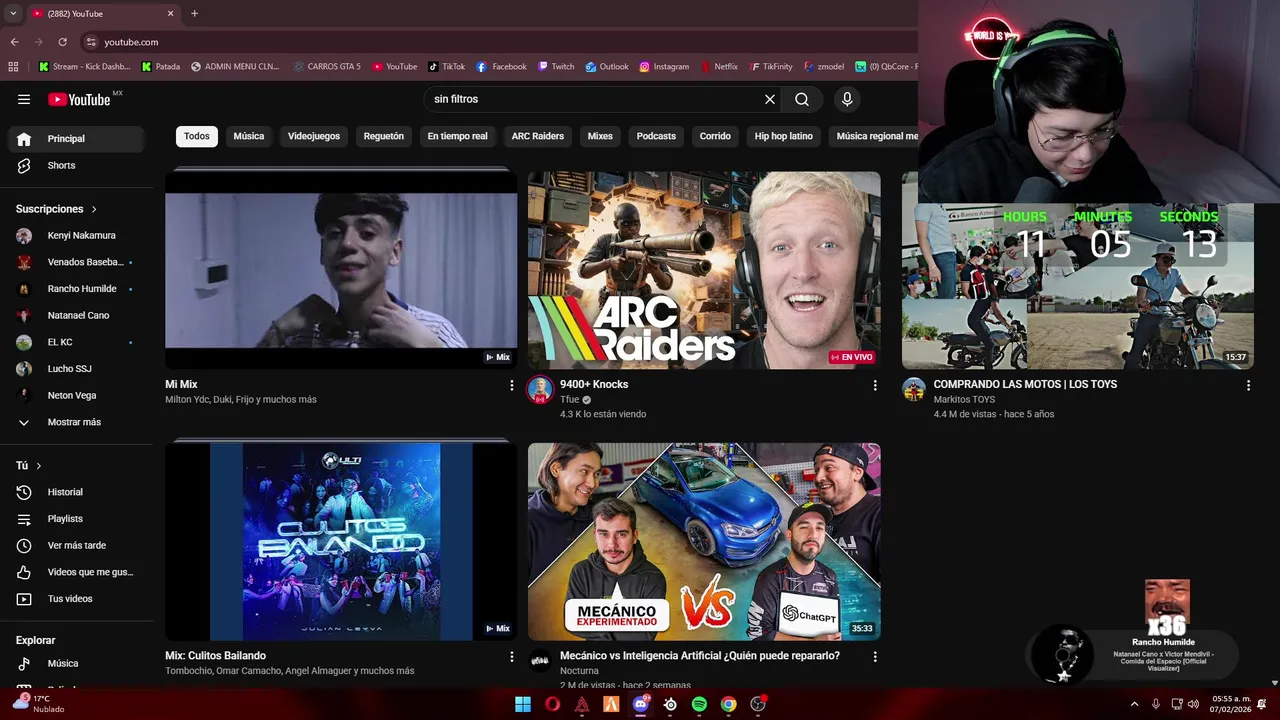
Task: Select the Todos filter chip
Action: point(197,136)
